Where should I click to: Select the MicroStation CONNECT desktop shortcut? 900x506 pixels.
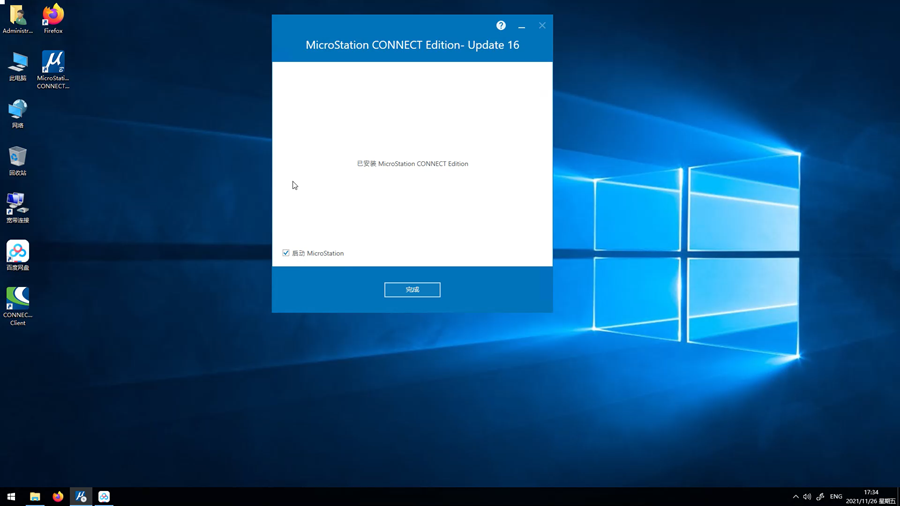(x=53, y=70)
